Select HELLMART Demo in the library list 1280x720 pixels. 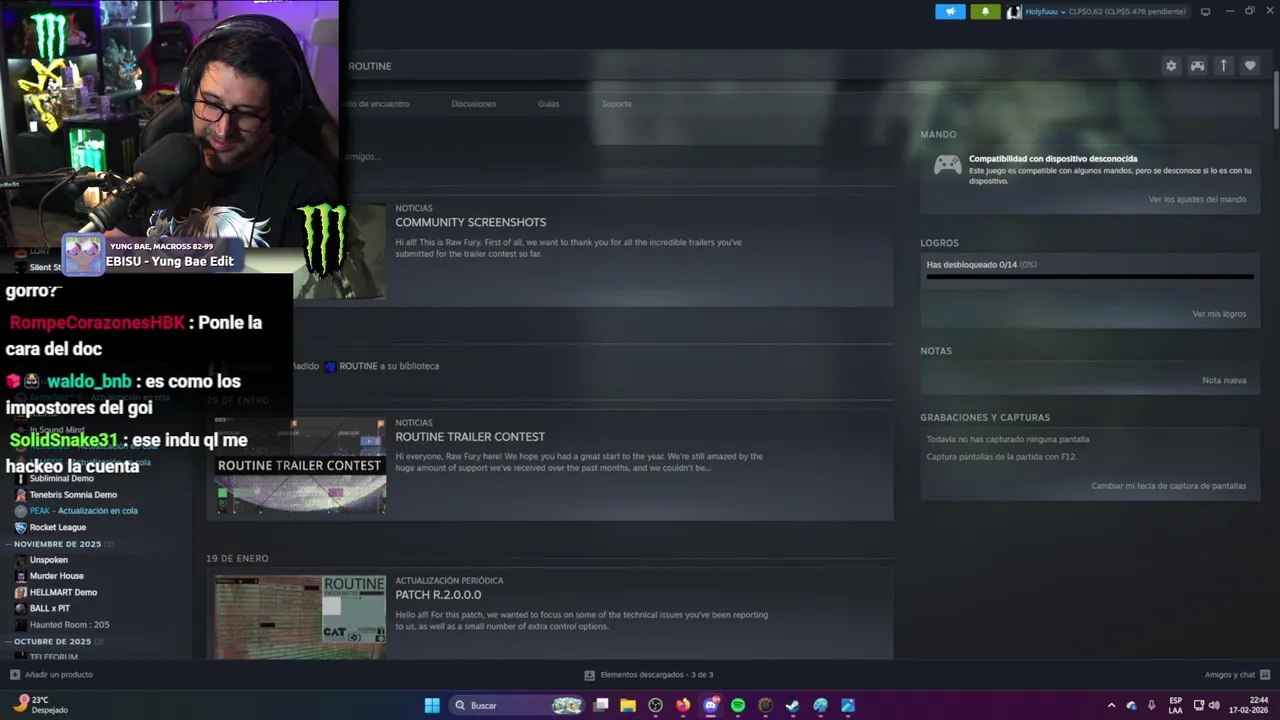63,593
